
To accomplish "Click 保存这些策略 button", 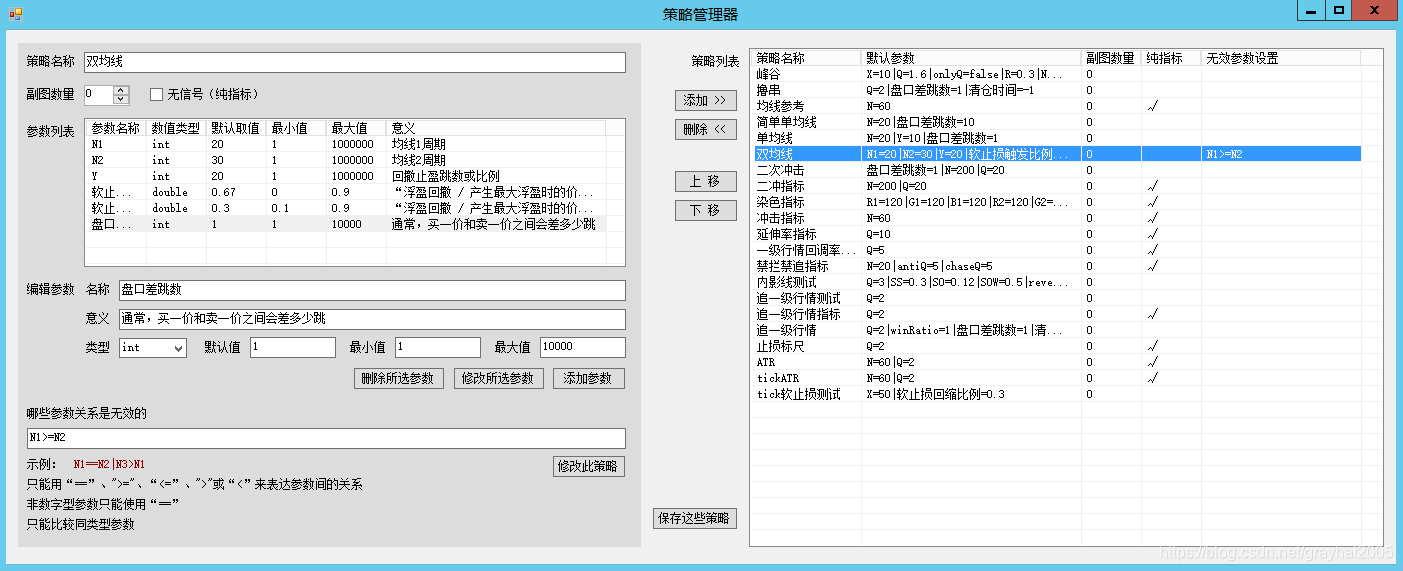I will coord(695,518).
